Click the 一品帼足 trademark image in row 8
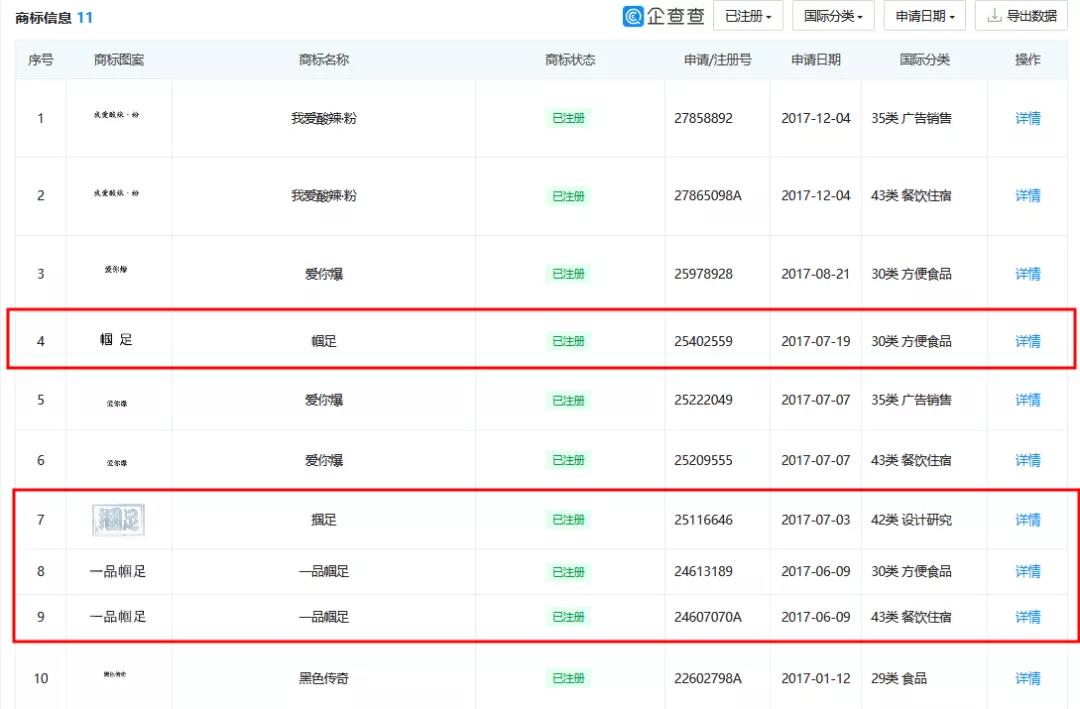This screenshot has height=709, width=1080. 118,572
